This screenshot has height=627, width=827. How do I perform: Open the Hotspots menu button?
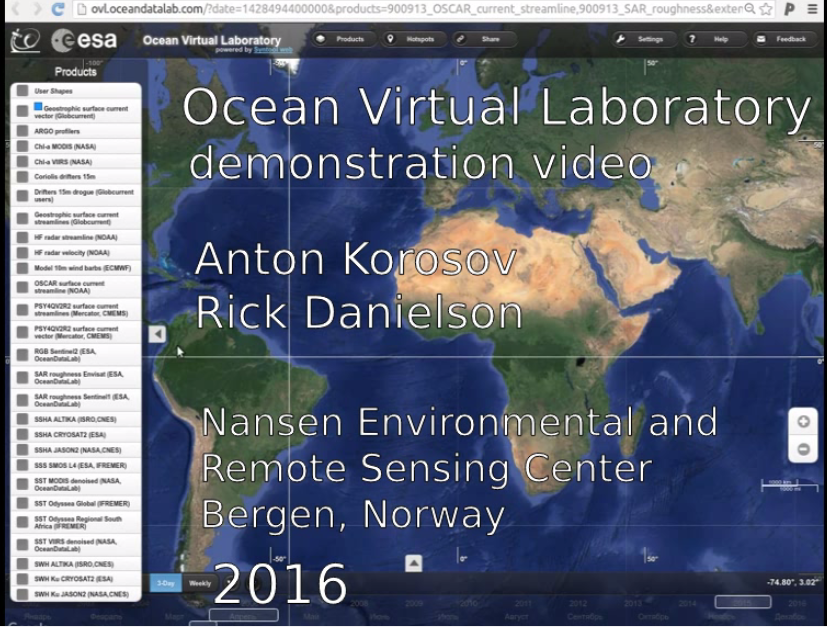[x=414, y=39]
